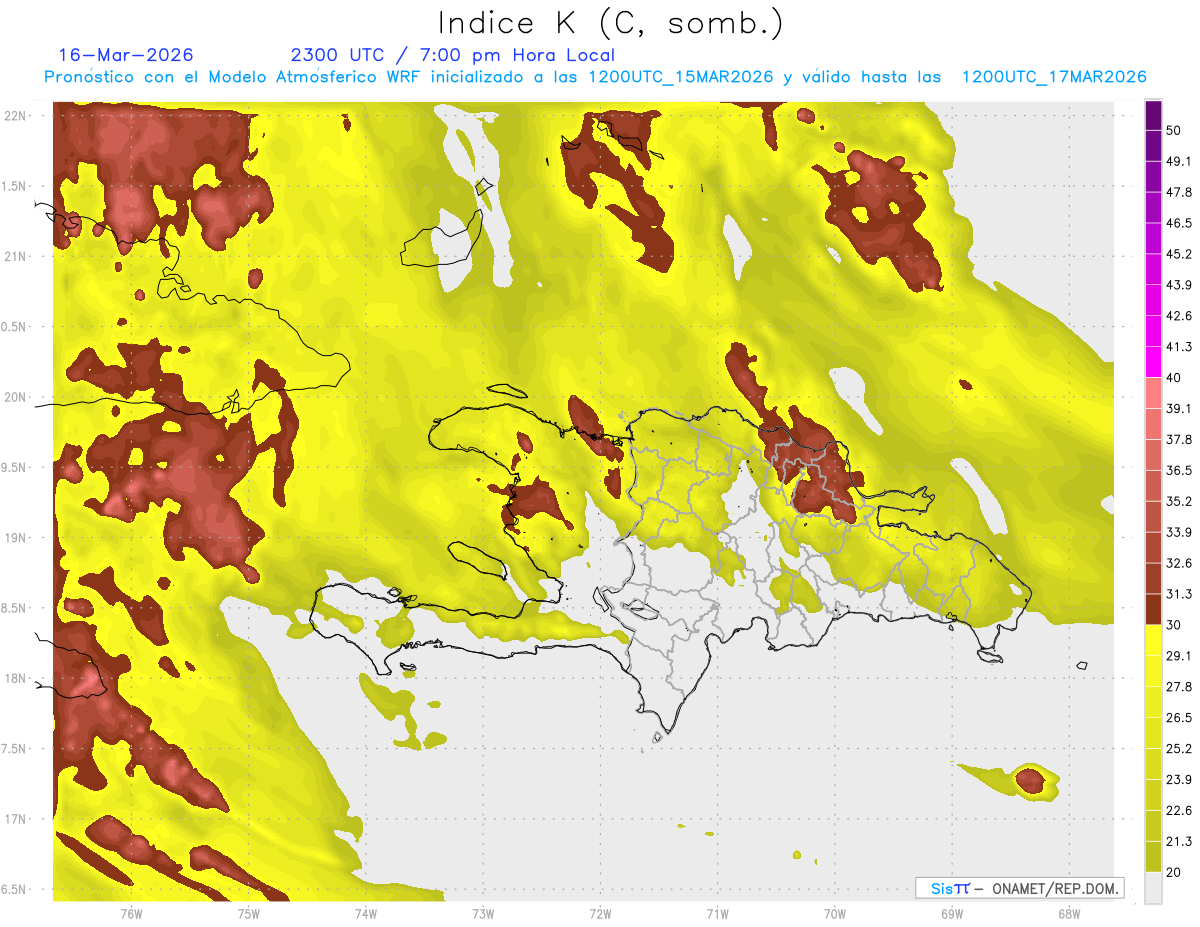
Task: Click the '20' colorbar value
Action: click(x=1175, y=872)
